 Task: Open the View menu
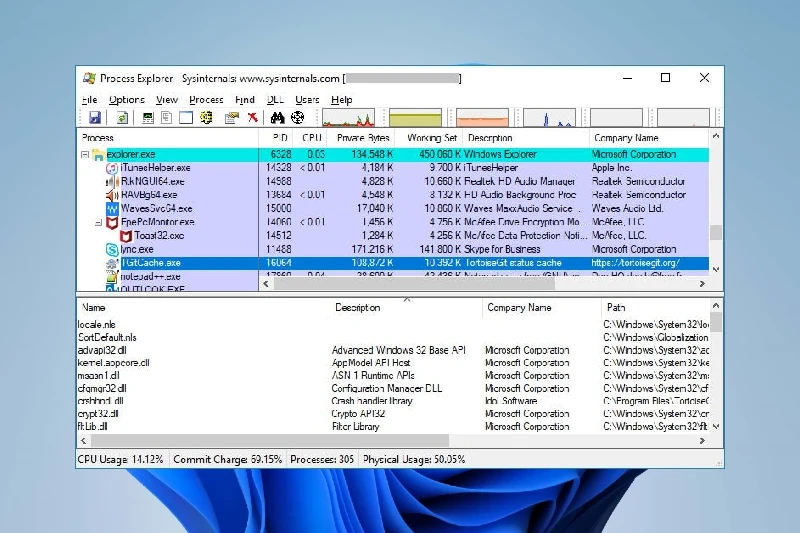(x=167, y=99)
